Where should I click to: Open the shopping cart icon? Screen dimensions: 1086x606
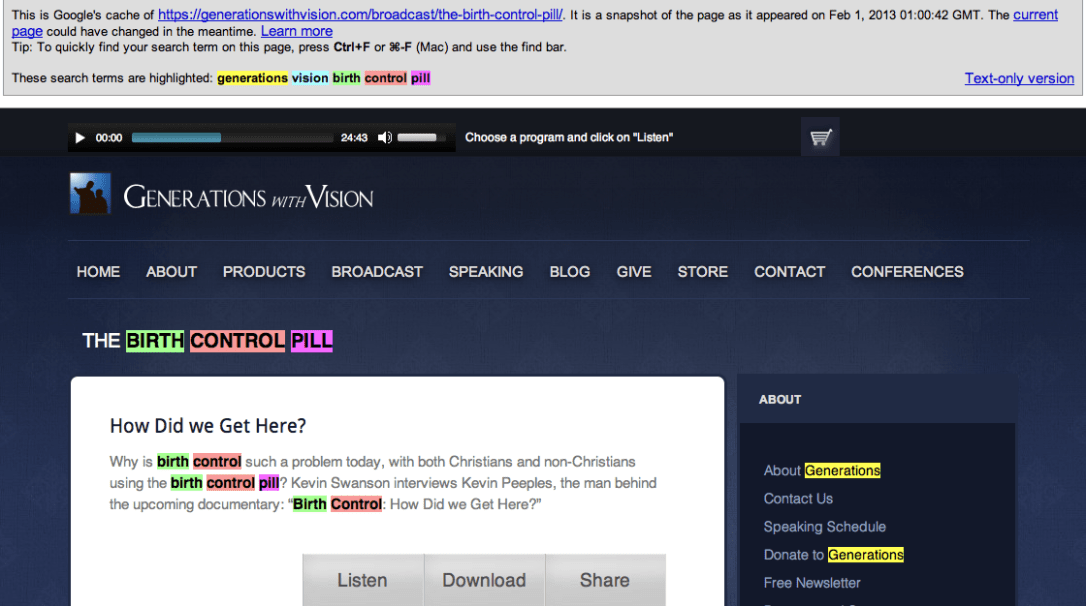820,137
